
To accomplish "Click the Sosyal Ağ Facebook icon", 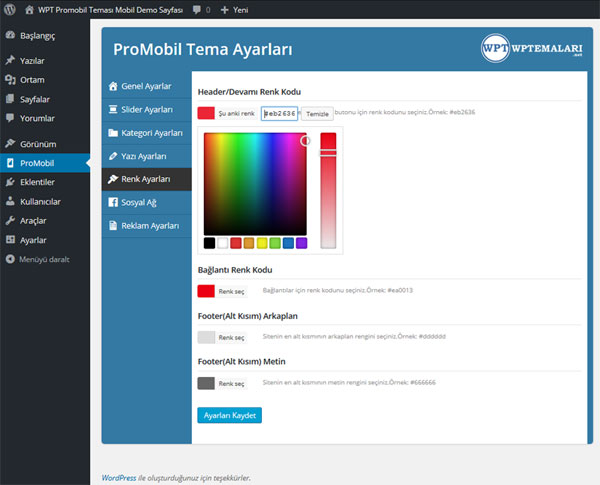I will (x=113, y=202).
